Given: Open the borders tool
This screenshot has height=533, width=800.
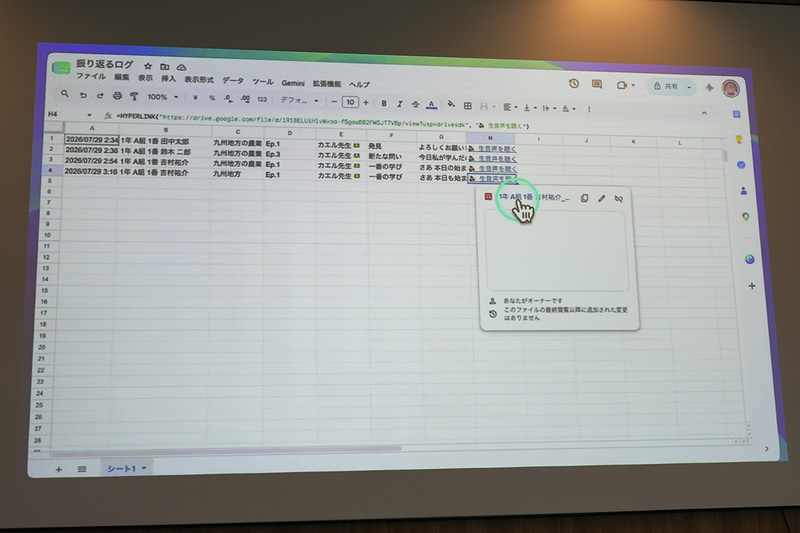Looking at the screenshot, I should click(467, 106).
